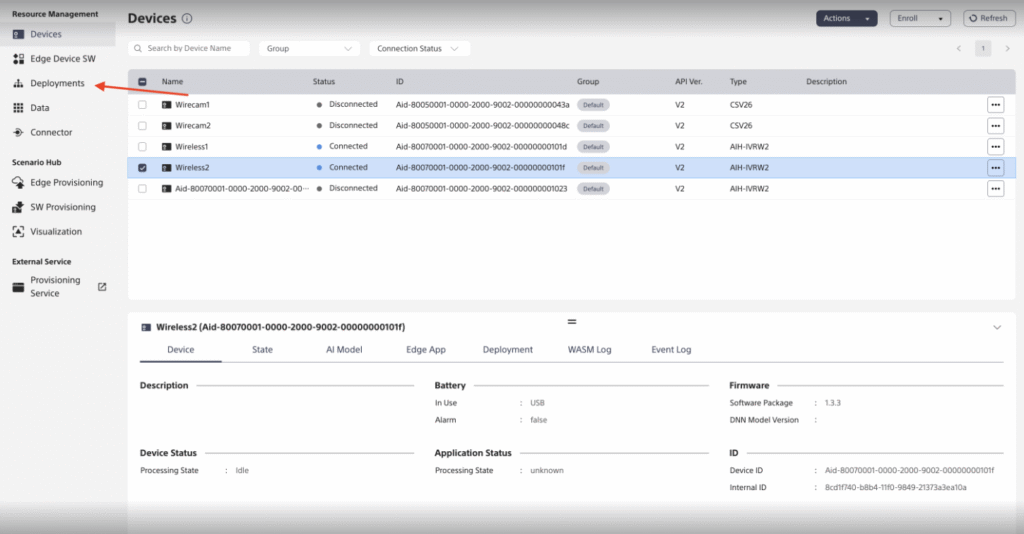Click the Enroll button
Image resolution: width=1024 pixels, height=534 pixels.
920,18
